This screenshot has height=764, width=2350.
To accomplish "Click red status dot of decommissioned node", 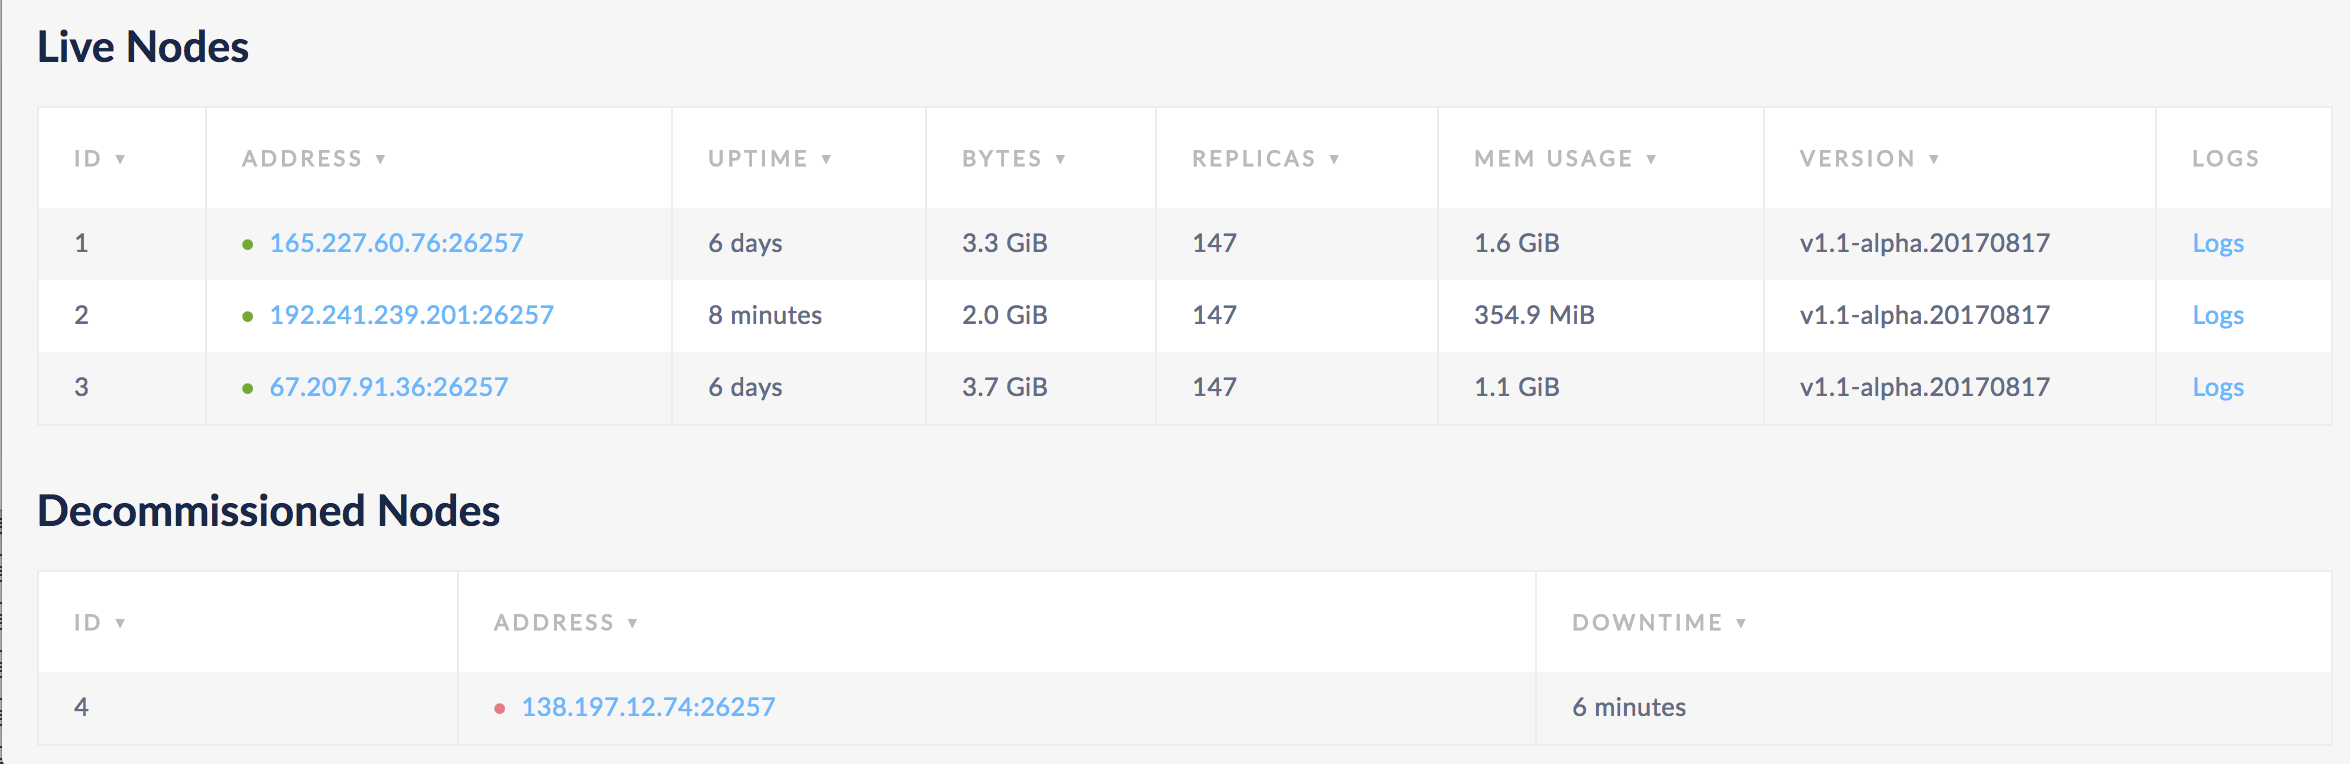I will (x=499, y=708).
